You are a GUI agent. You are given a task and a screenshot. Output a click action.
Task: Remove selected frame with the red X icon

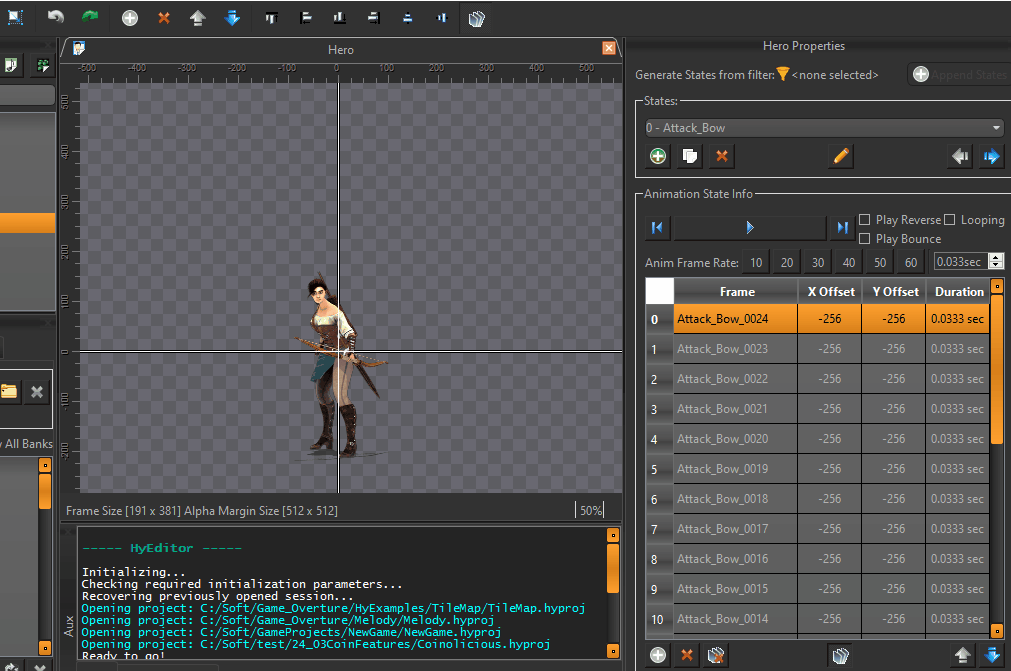point(686,655)
